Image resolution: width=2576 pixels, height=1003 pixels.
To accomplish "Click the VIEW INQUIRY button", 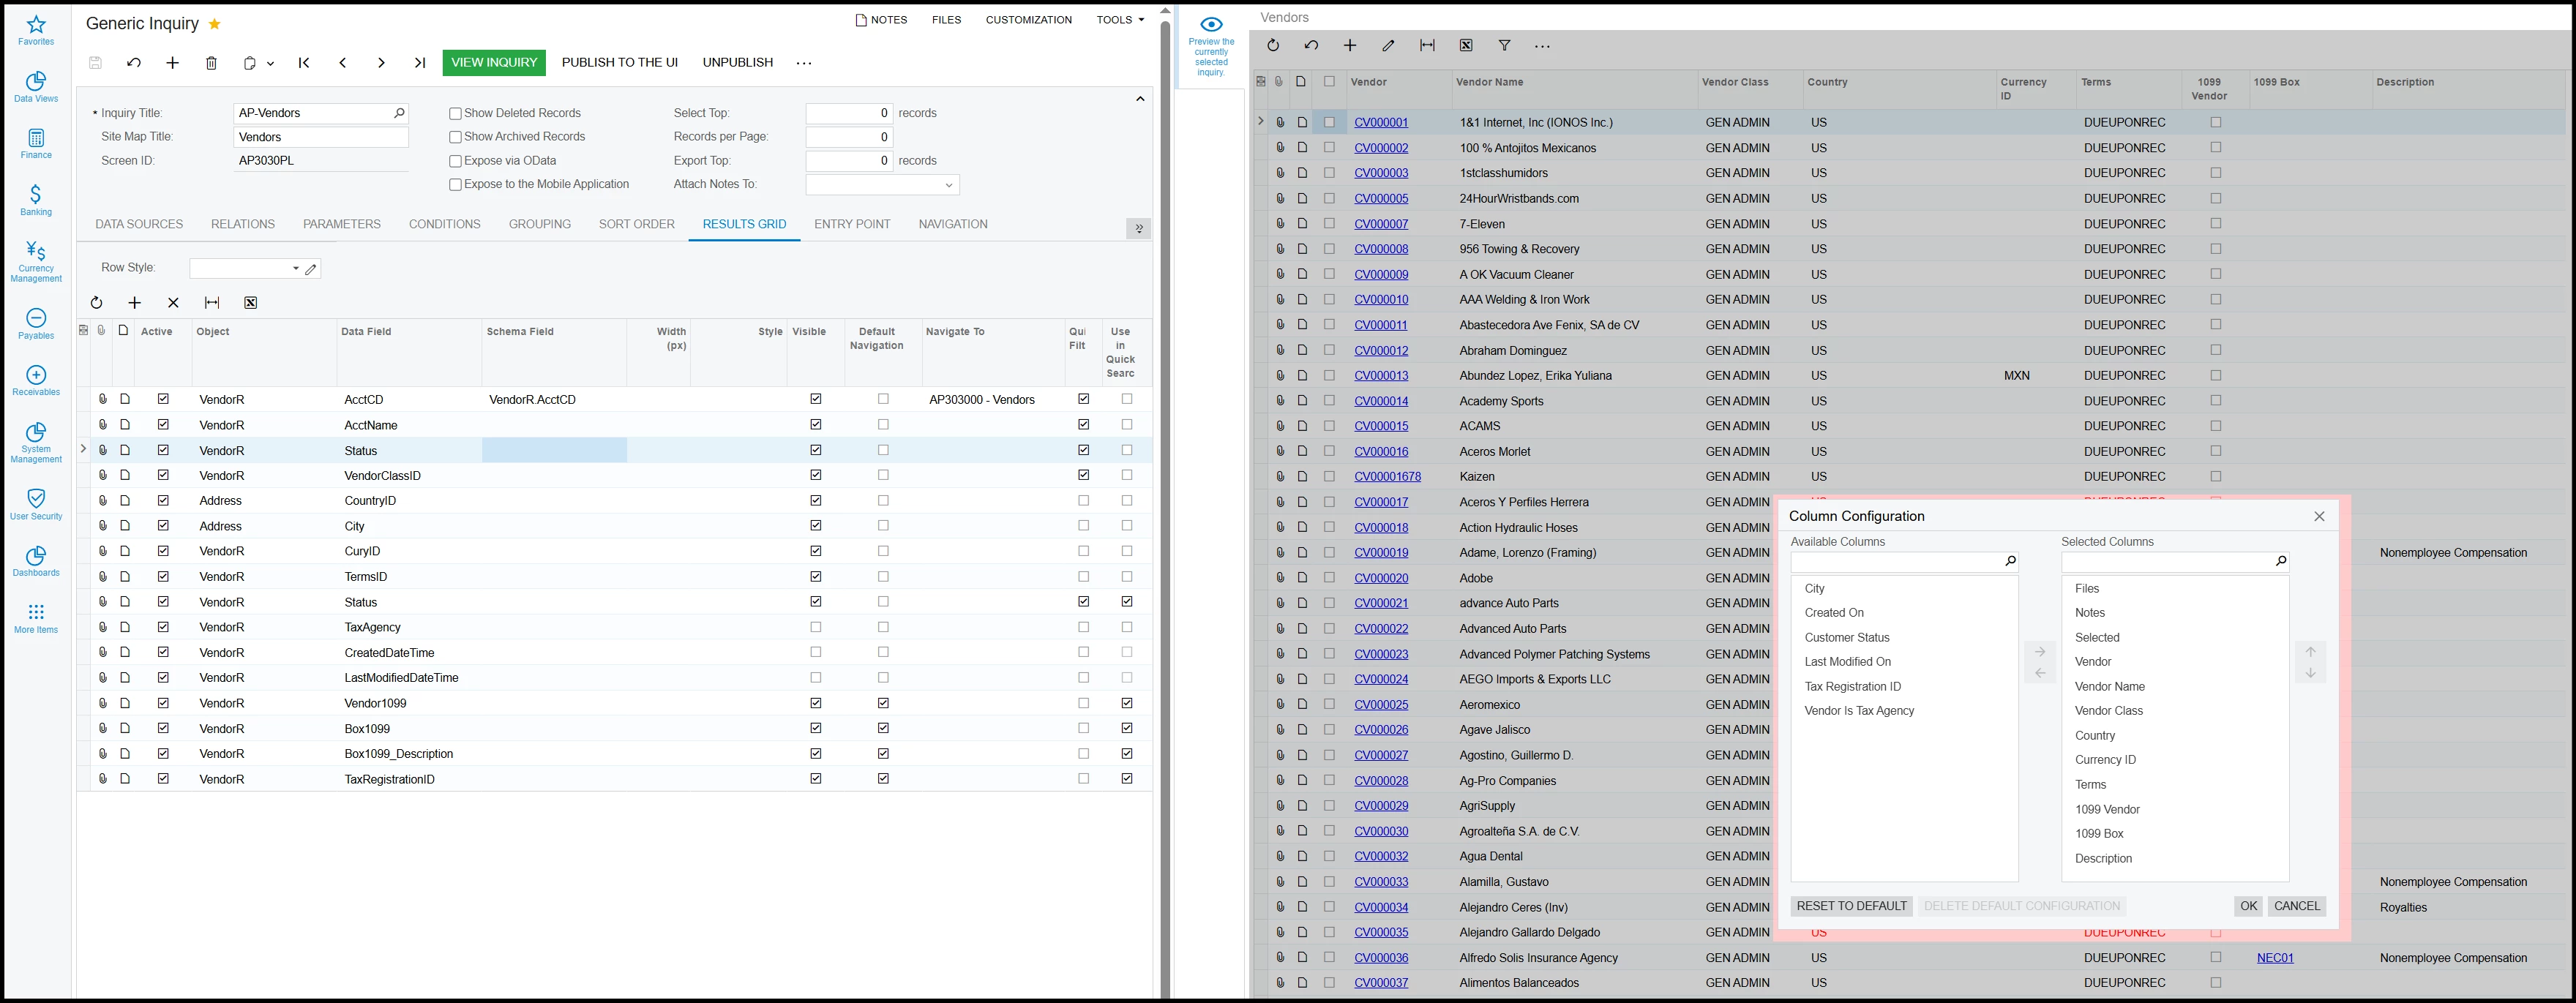I will point(494,62).
